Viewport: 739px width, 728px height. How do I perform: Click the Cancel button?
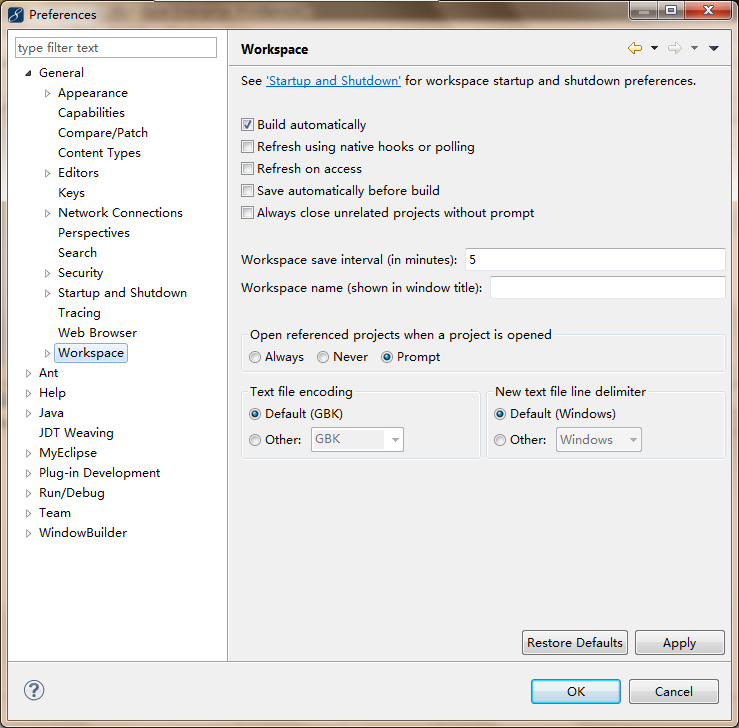tap(673, 692)
